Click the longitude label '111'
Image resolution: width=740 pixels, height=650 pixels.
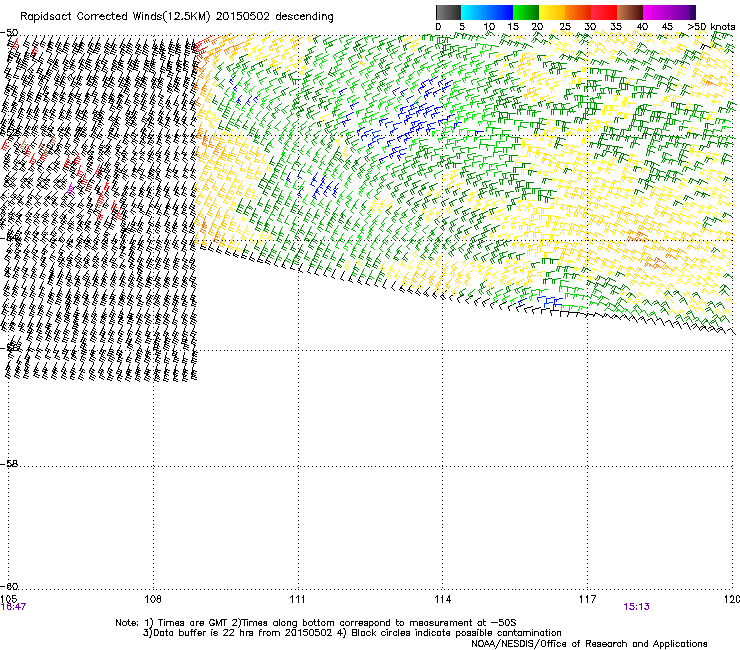(297, 599)
